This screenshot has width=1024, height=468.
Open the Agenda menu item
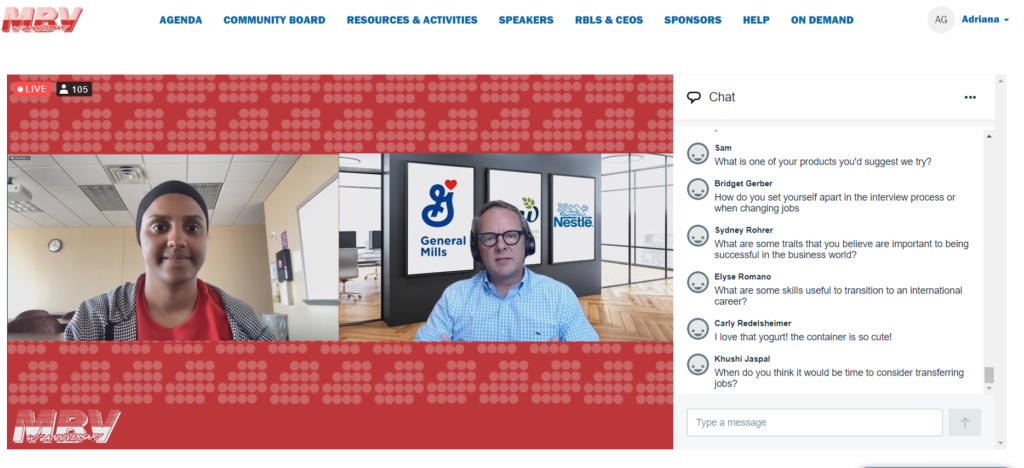pyautogui.click(x=180, y=20)
